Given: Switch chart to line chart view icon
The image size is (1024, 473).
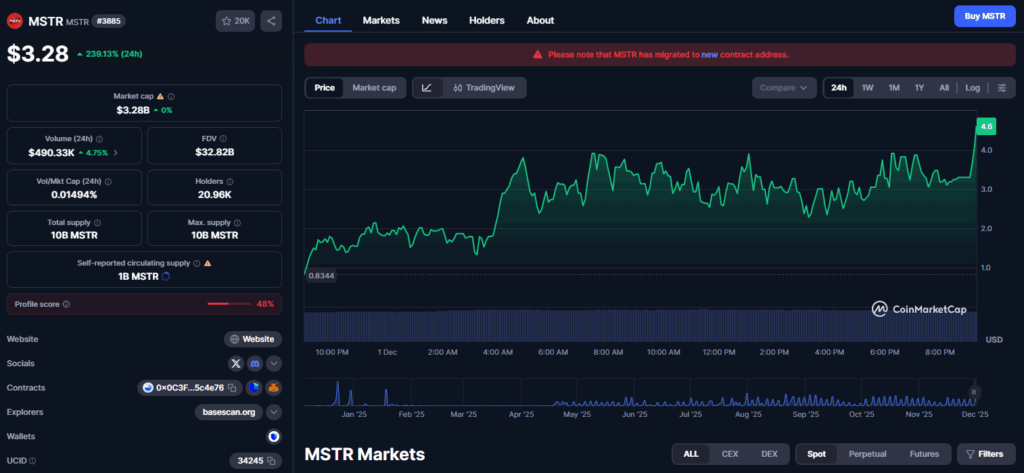Looking at the screenshot, I should (427, 88).
